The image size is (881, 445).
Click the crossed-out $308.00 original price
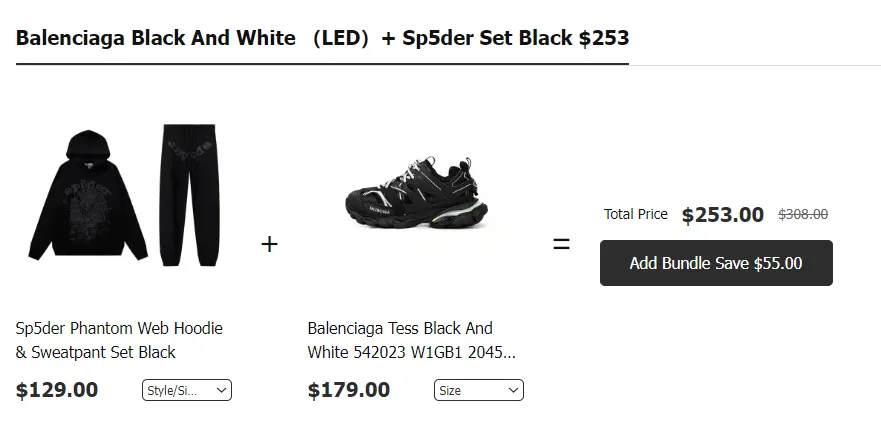[x=803, y=214]
